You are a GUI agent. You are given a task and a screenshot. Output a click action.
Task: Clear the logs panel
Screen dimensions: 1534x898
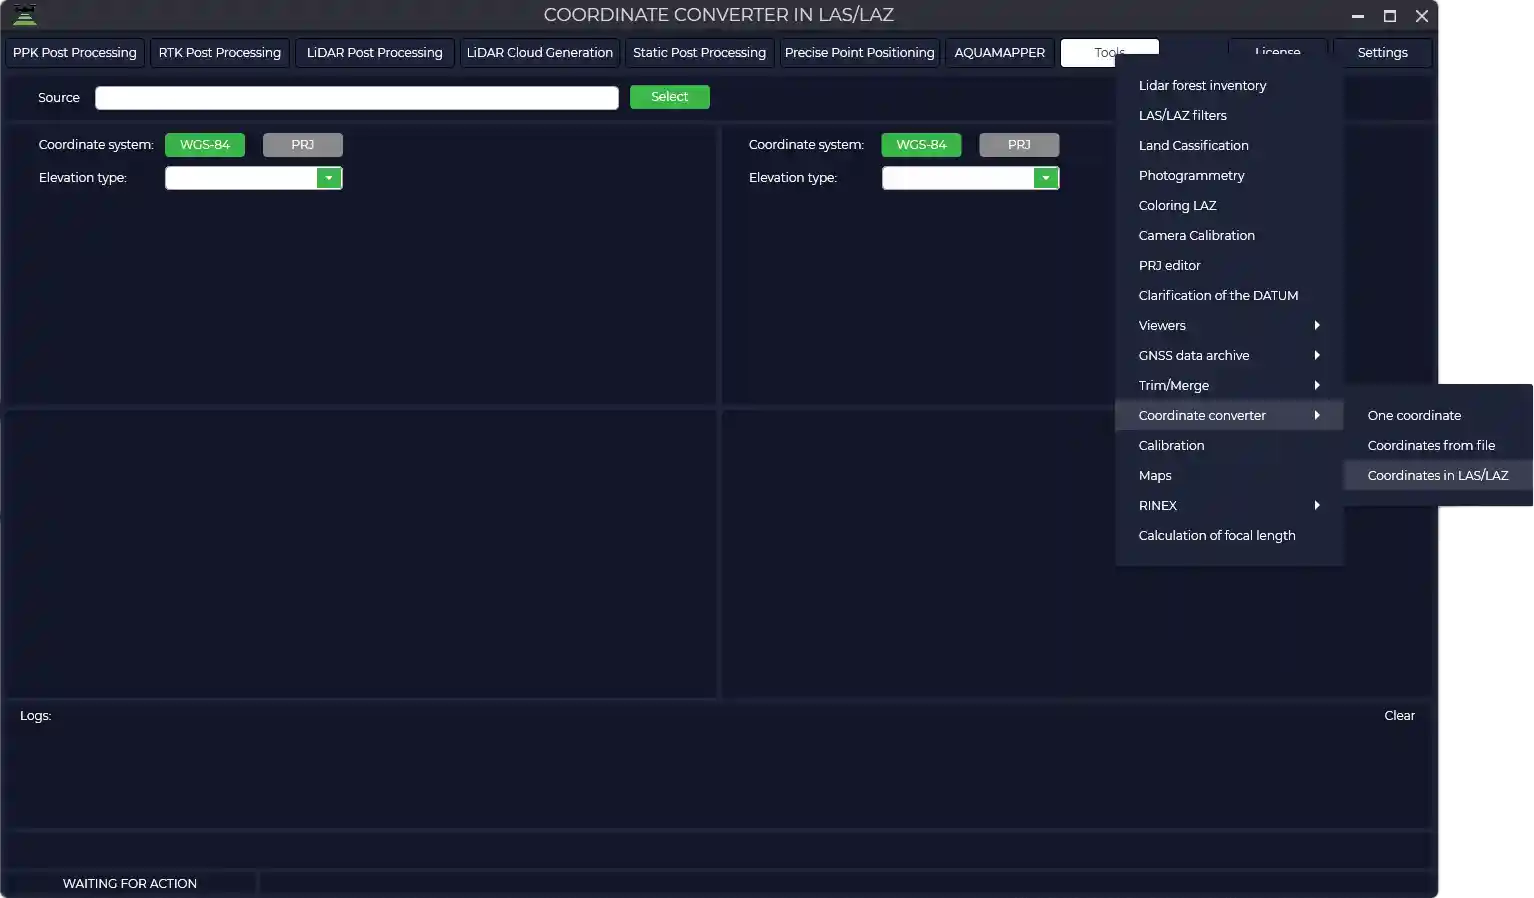click(x=1399, y=716)
